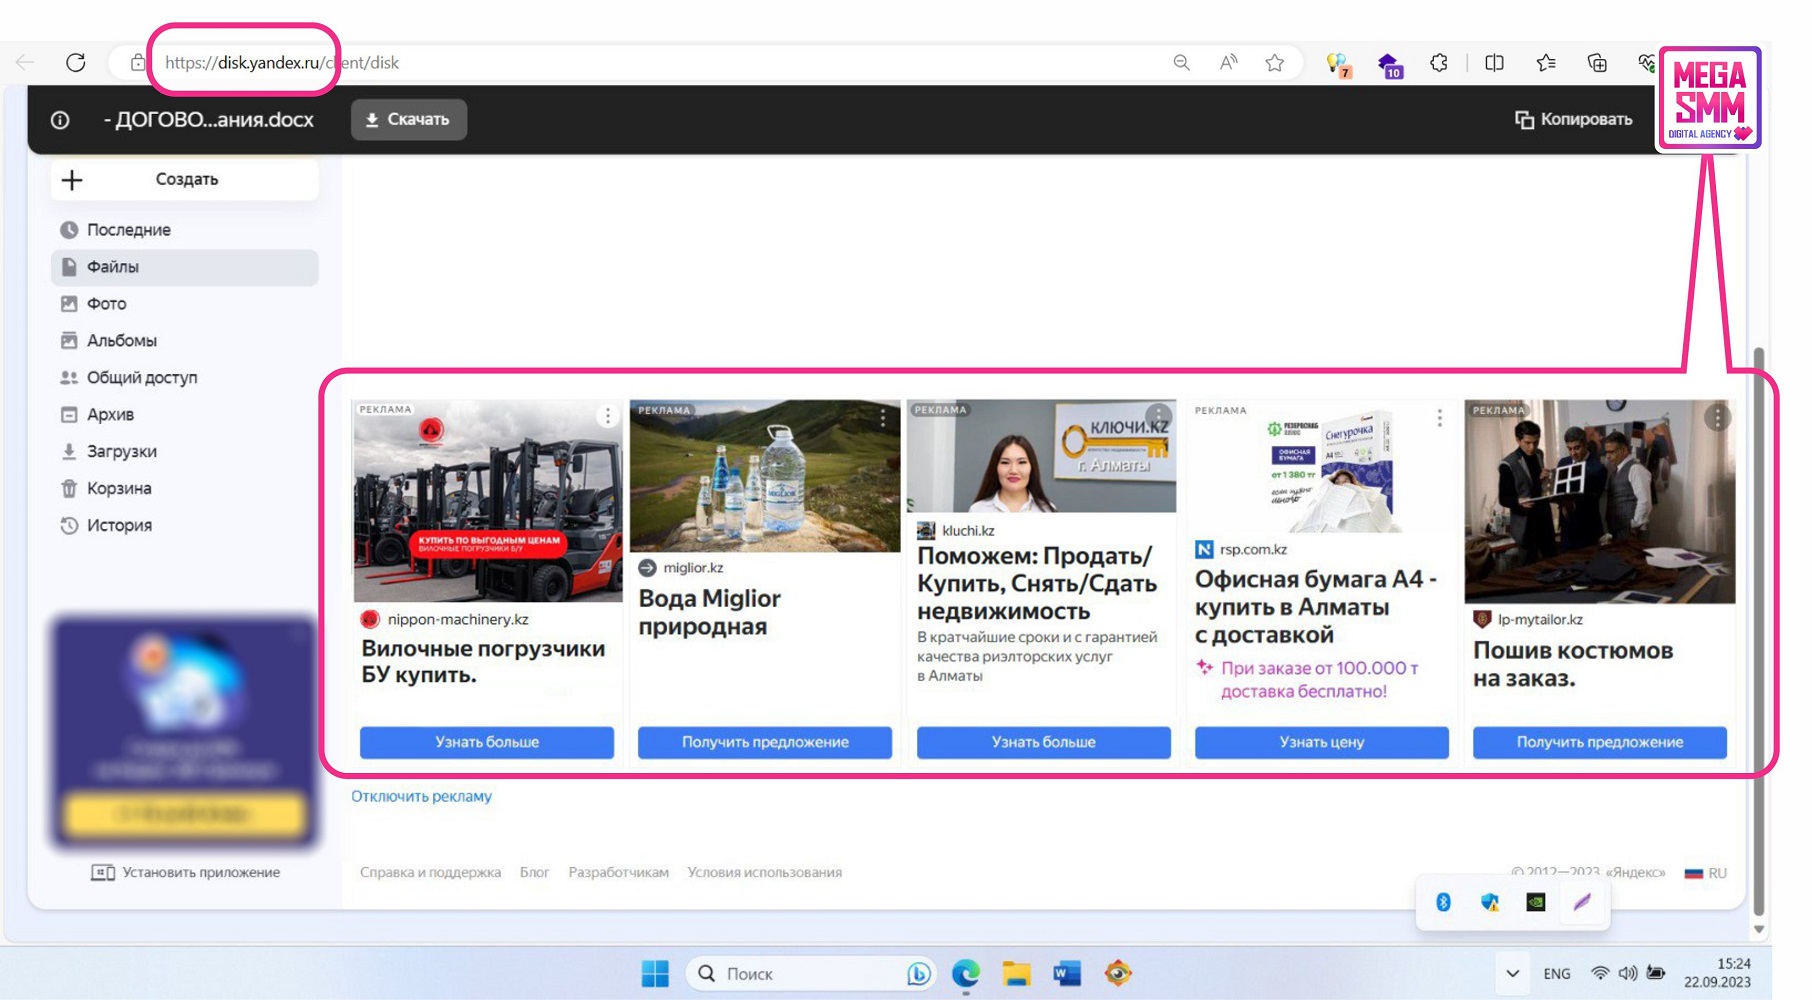Click the browser refresh icon
1812x1000 pixels.
coord(76,63)
